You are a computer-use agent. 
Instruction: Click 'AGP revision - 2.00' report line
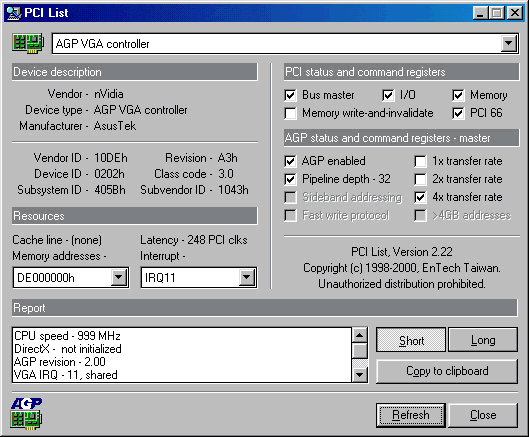[x=60, y=362]
